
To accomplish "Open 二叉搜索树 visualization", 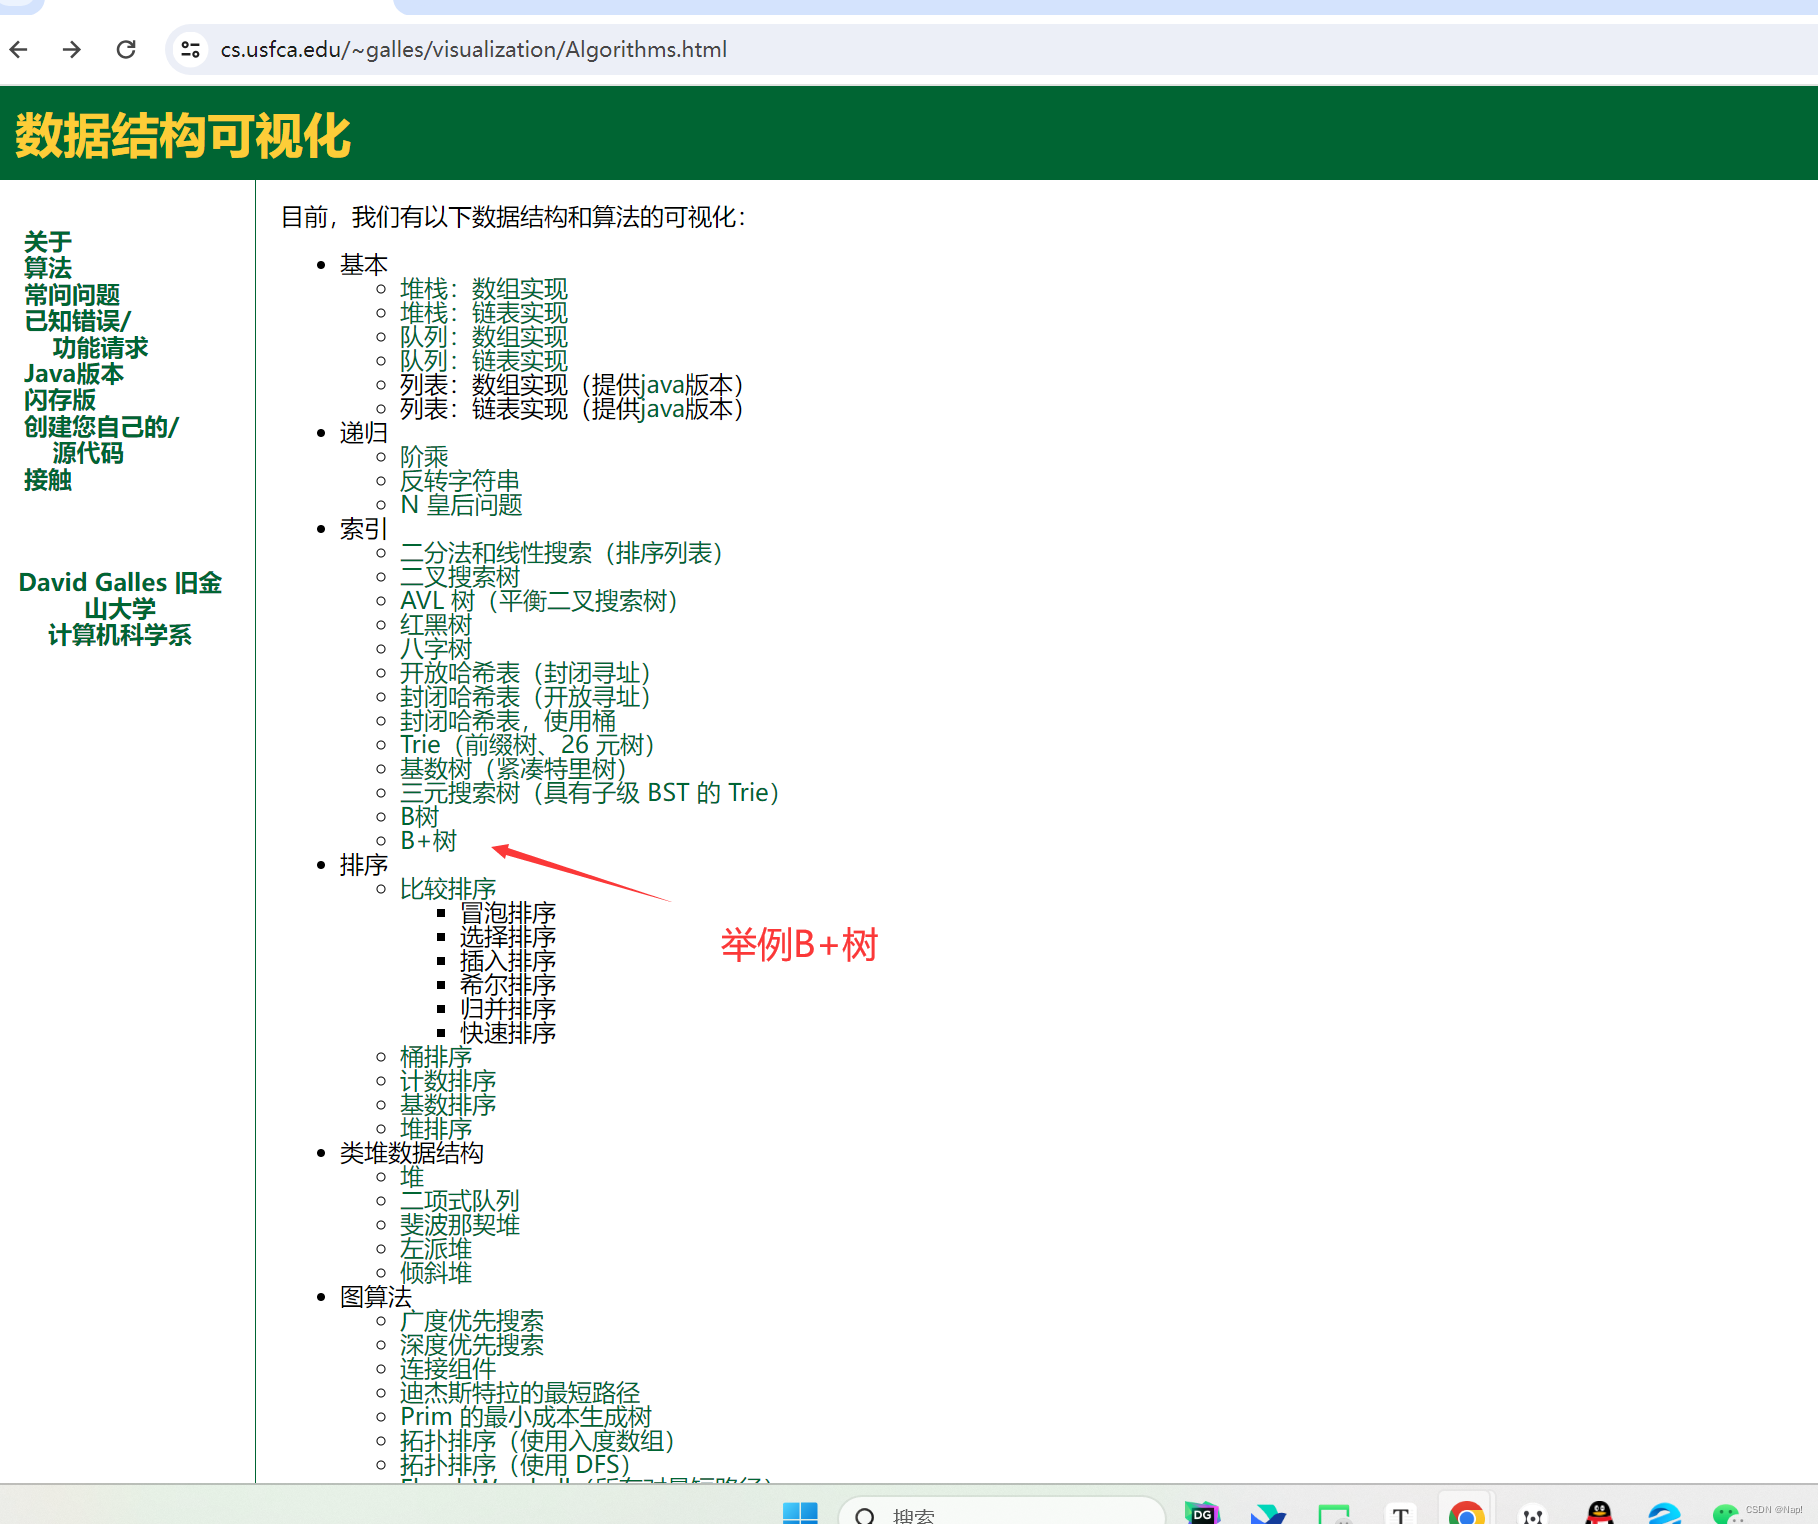I will tap(460, 577).
